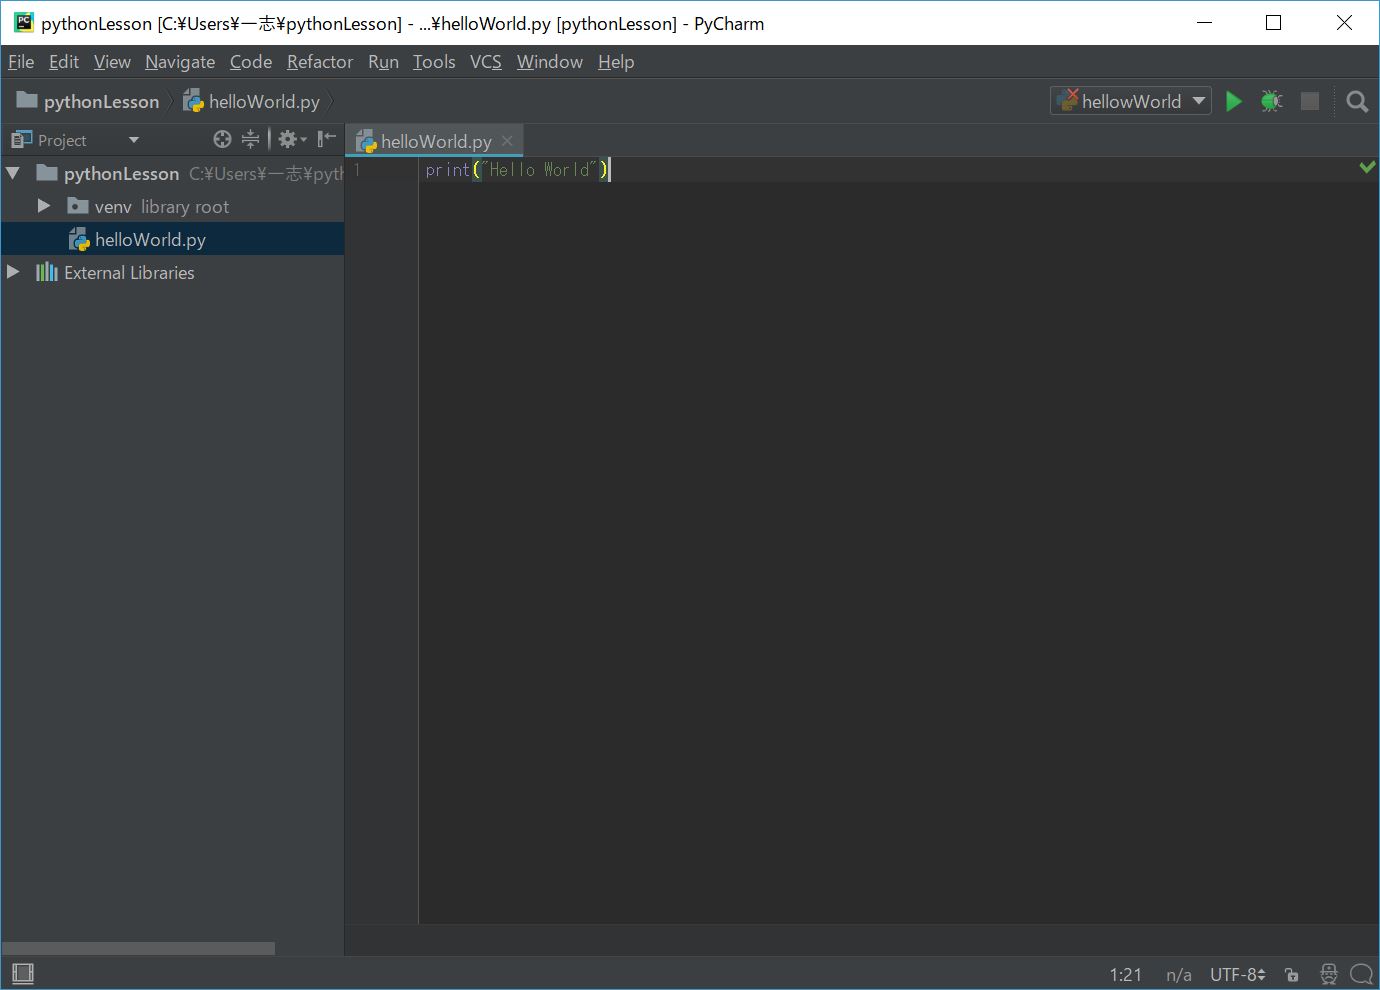Screen dimensions: 1380x990
Task: Click the n/a line separator status entry
Action: point(1179,974)
